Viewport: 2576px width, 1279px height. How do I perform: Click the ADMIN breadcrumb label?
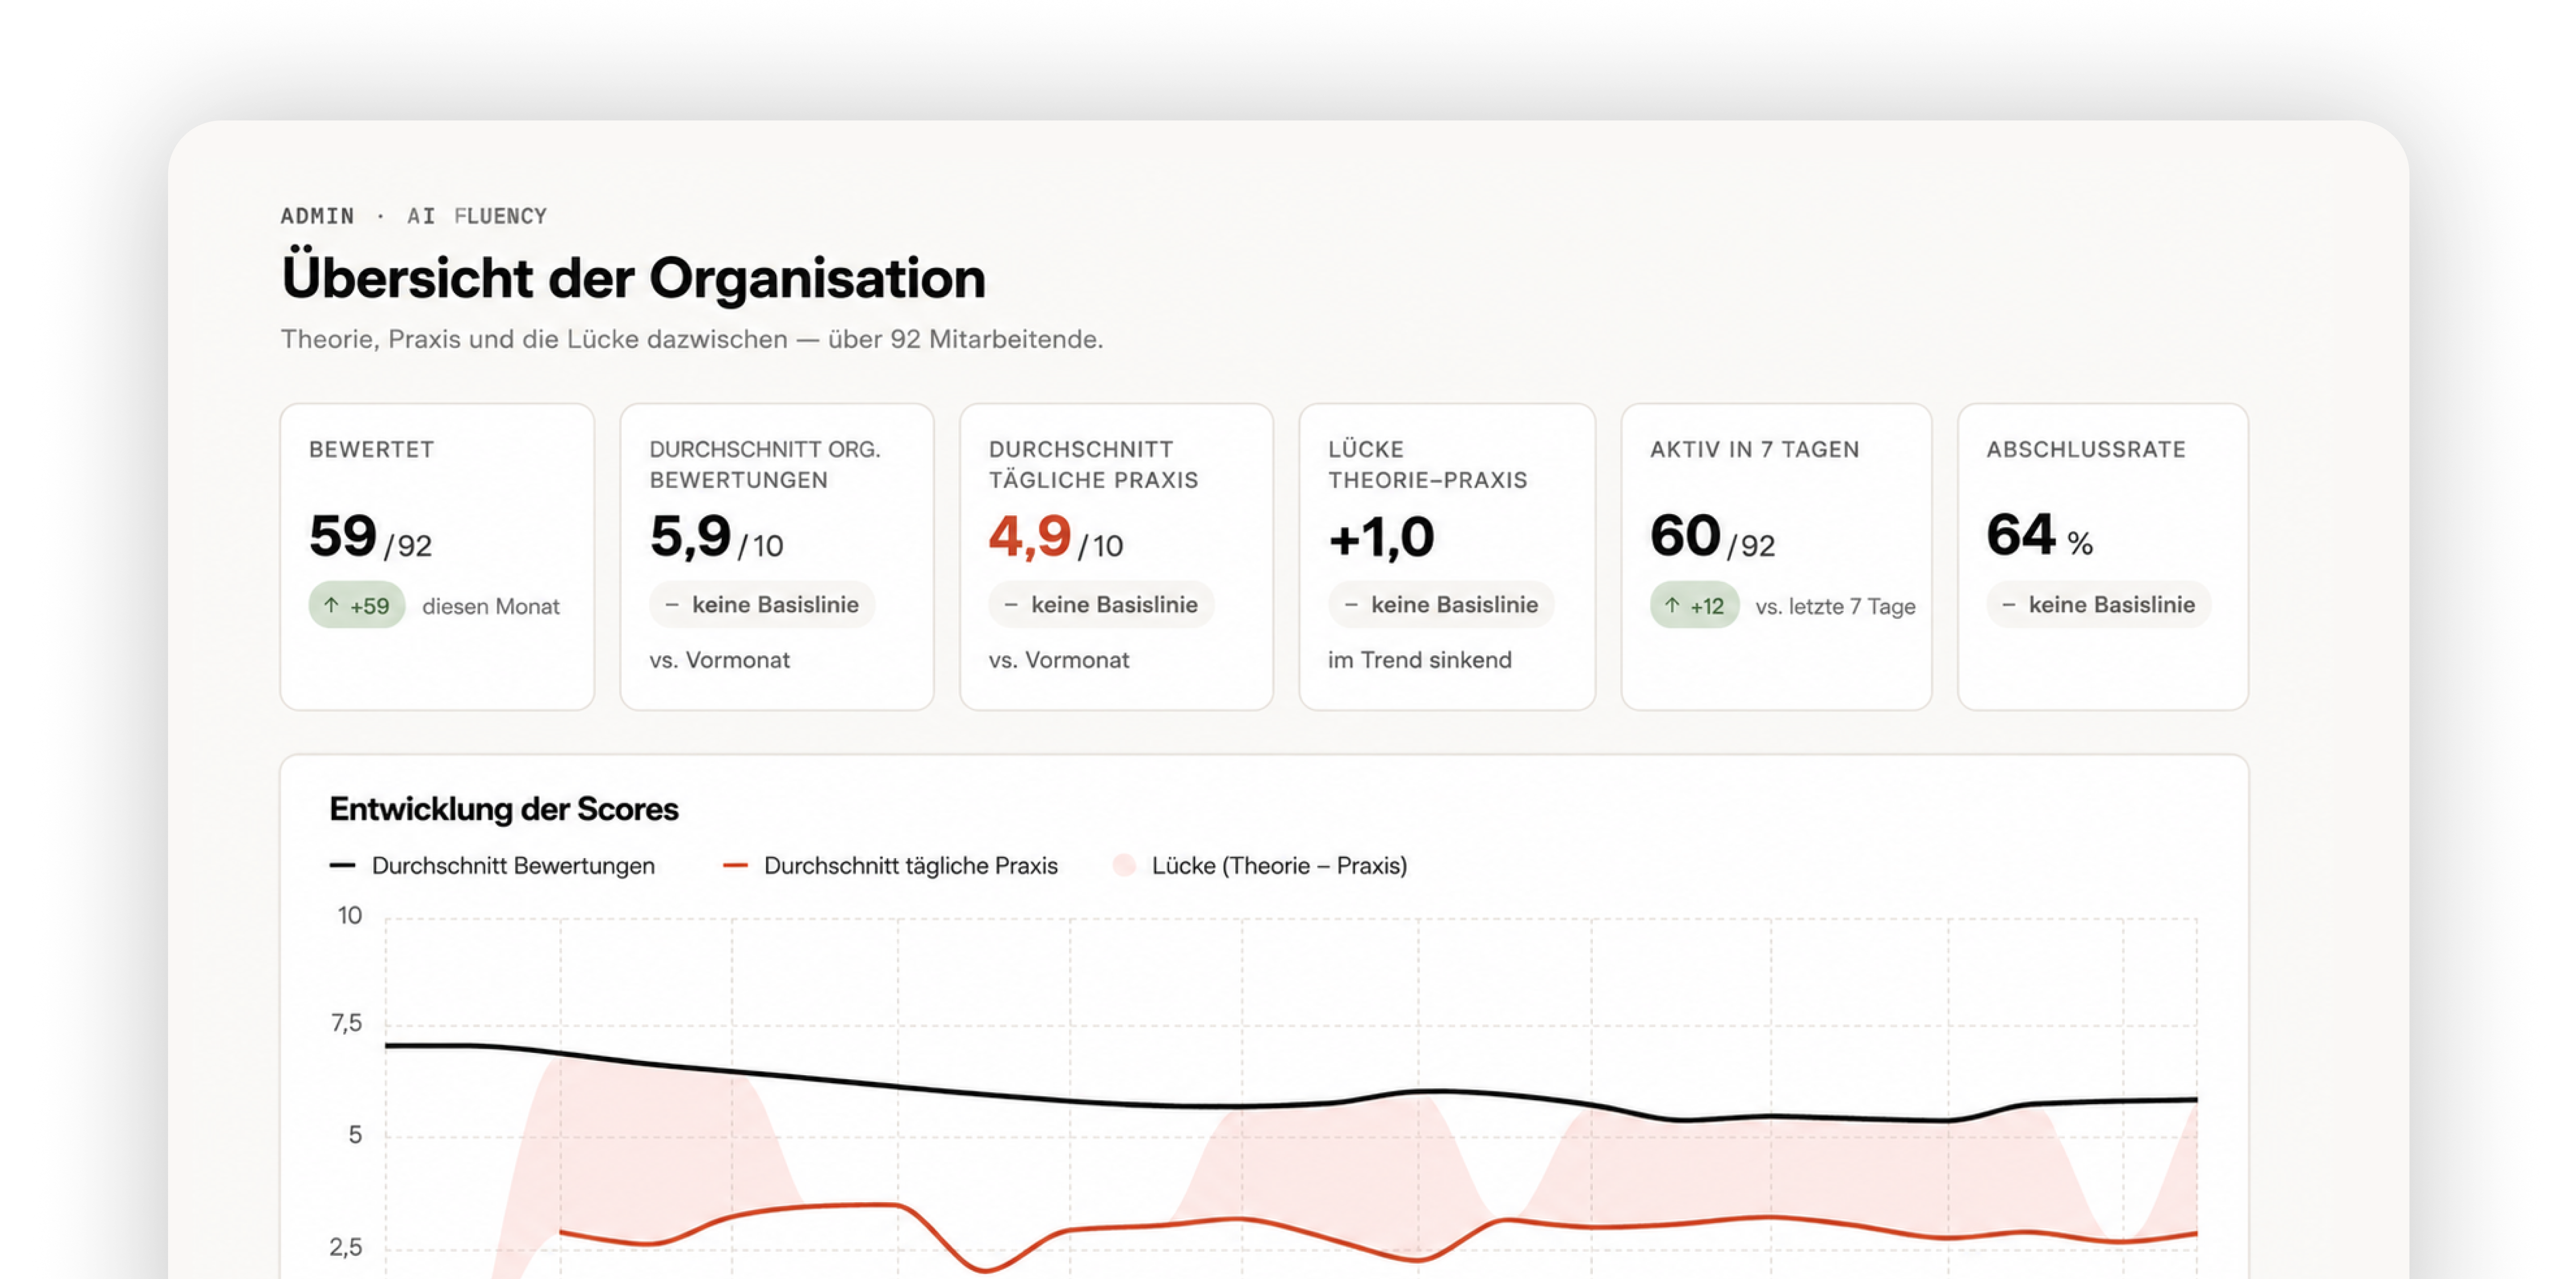pos(317,216)
